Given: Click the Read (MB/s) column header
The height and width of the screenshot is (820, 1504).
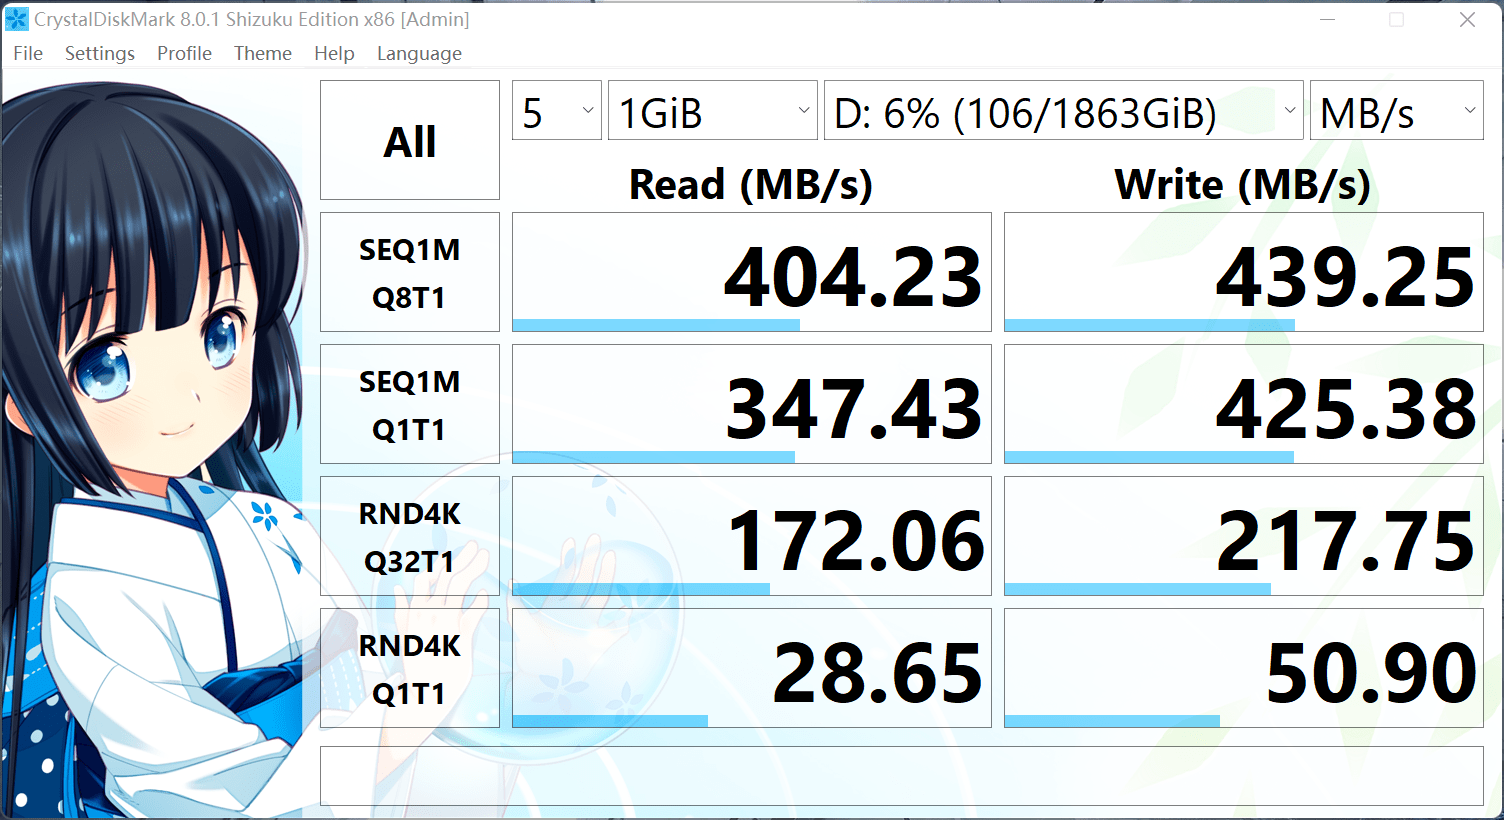Looking at the screenshot, I should point(751,185).
